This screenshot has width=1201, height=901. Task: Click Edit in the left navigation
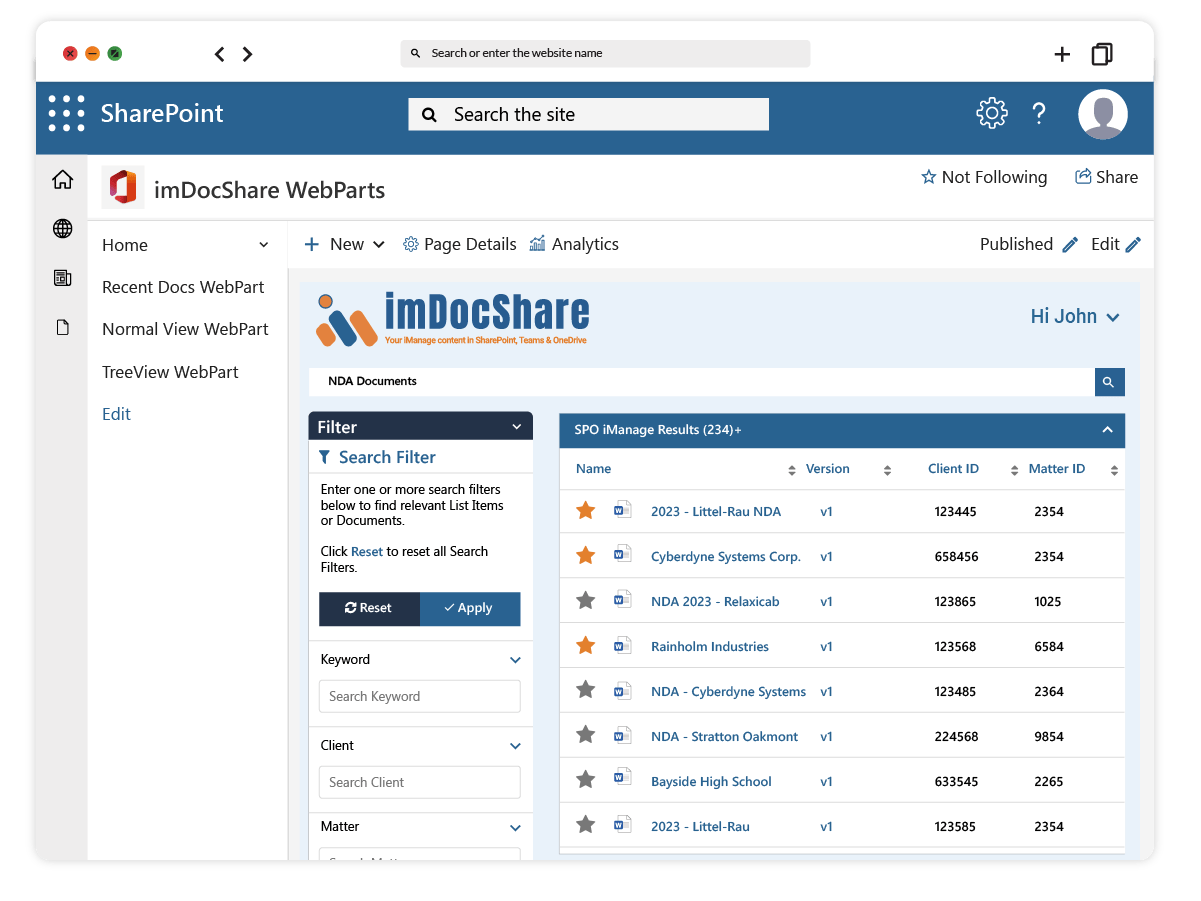[x=116, y=414]
